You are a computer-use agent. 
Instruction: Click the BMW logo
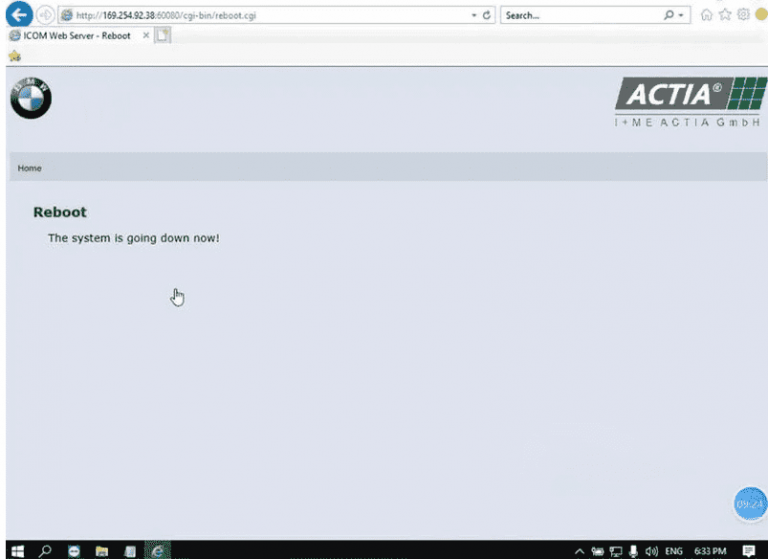click(x=30, y=98)
